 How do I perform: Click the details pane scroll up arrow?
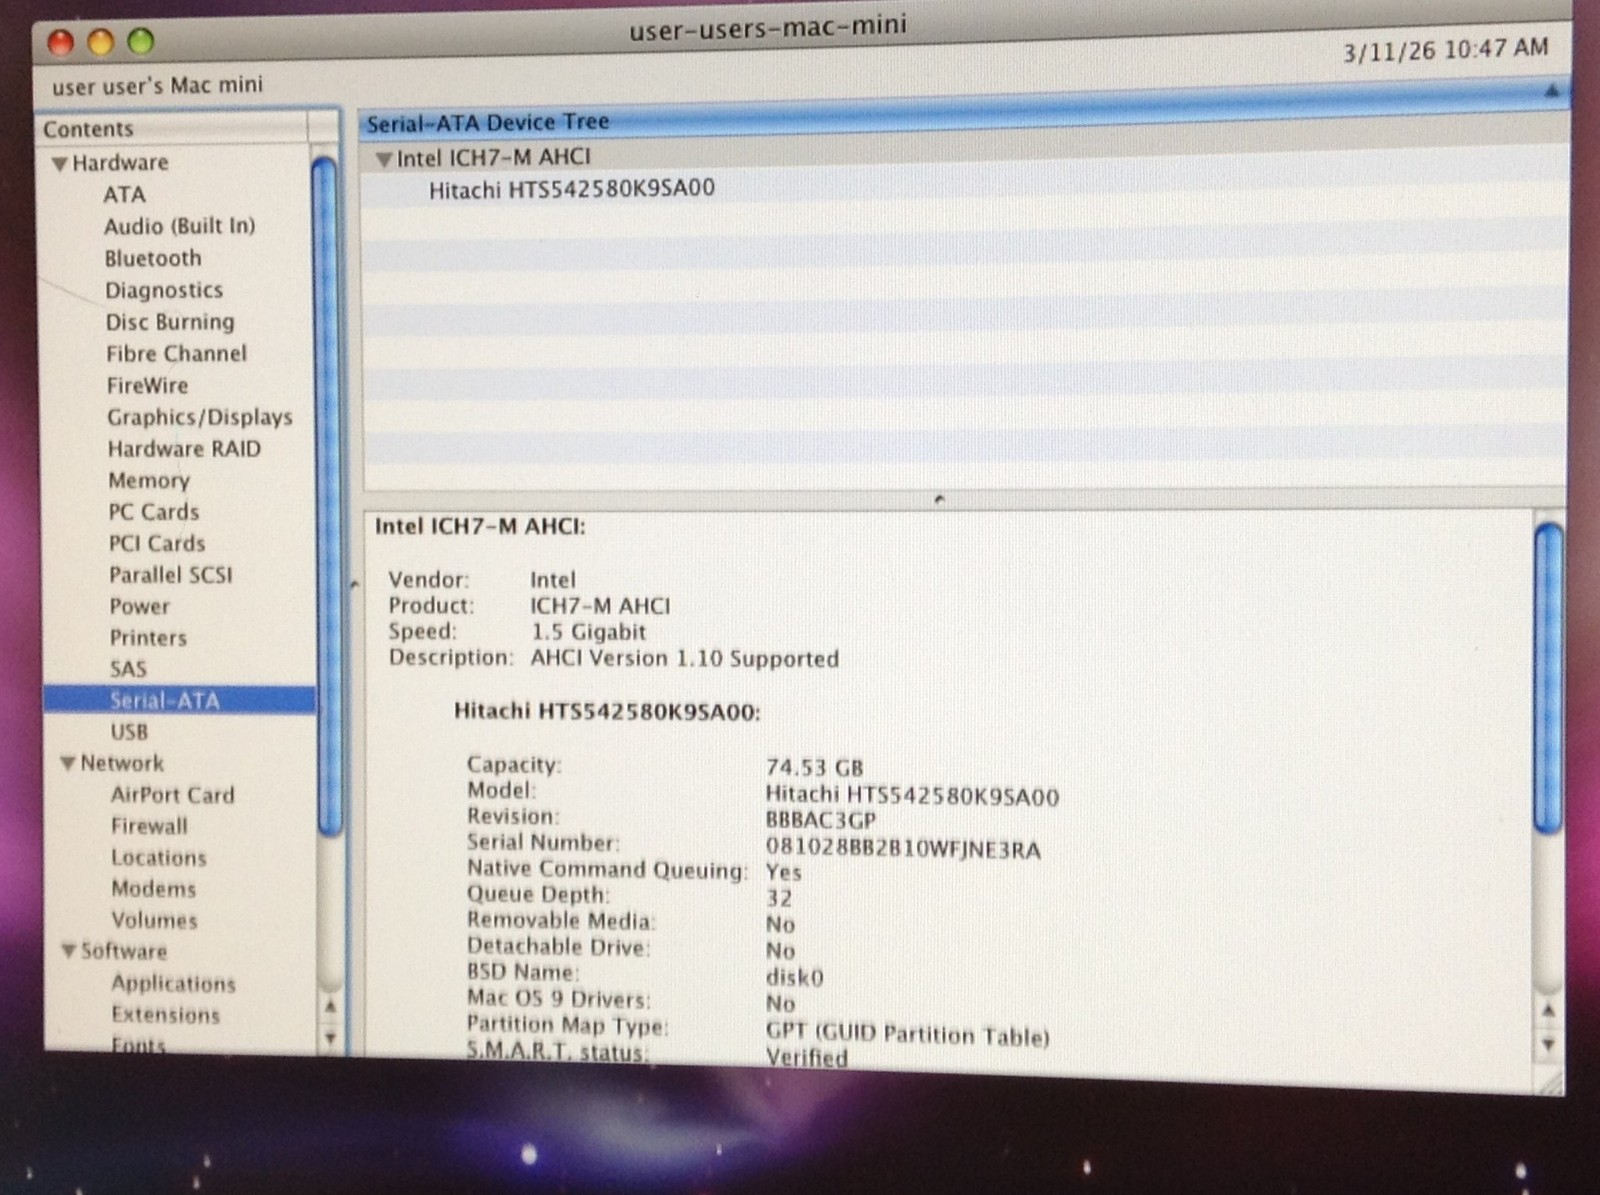[x=1548, y=1011]
